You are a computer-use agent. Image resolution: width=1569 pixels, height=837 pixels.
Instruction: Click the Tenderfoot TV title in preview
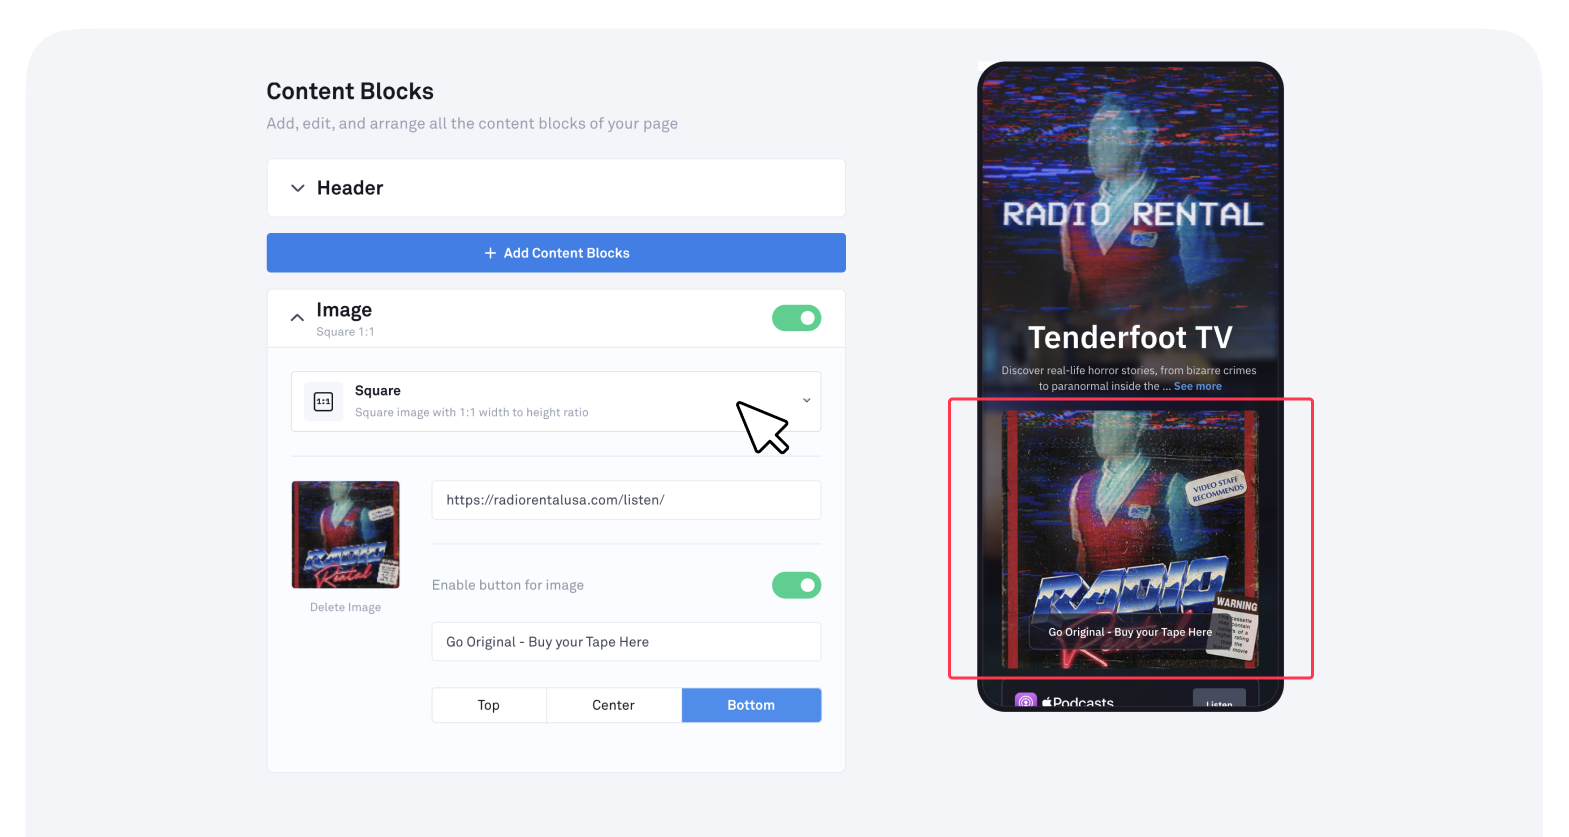tap(1130, 338)
